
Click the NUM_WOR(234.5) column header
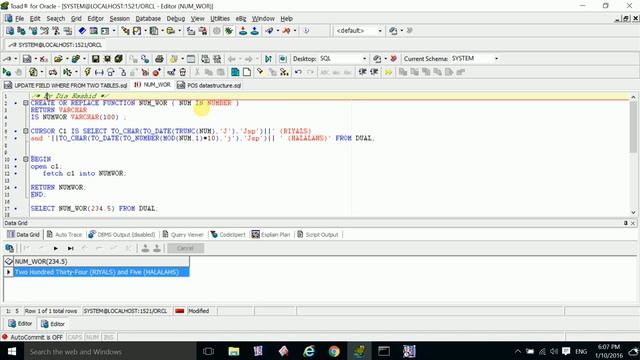(102, 261)
